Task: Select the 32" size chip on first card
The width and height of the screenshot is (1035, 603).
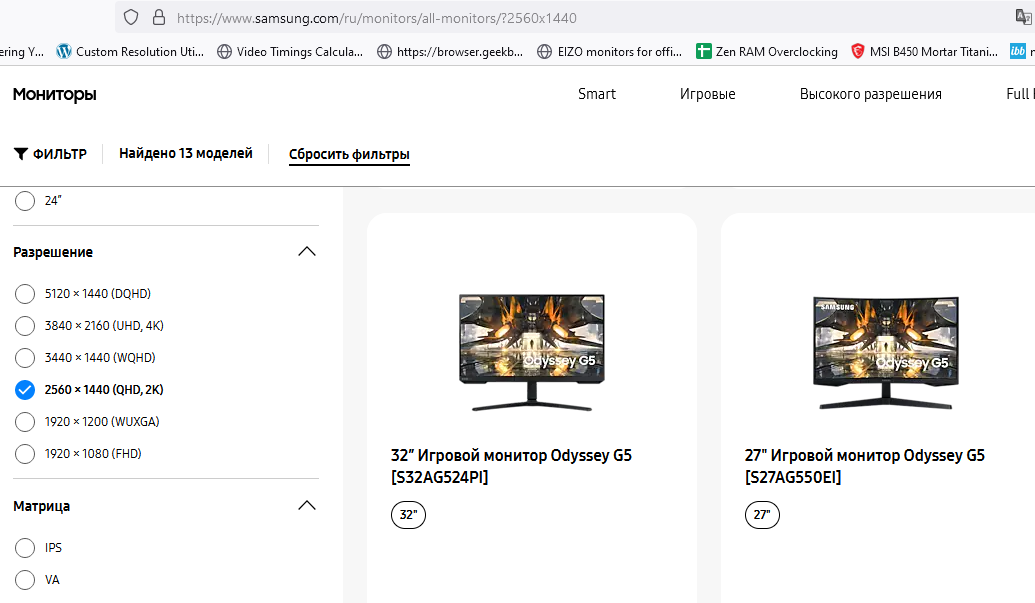Action: pos(409,515)
